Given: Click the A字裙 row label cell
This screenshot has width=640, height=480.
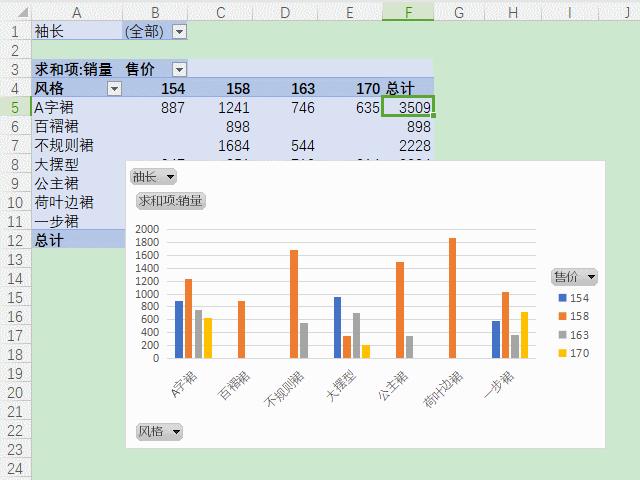Looking at the screenshot, I should [x=77, y=107].
